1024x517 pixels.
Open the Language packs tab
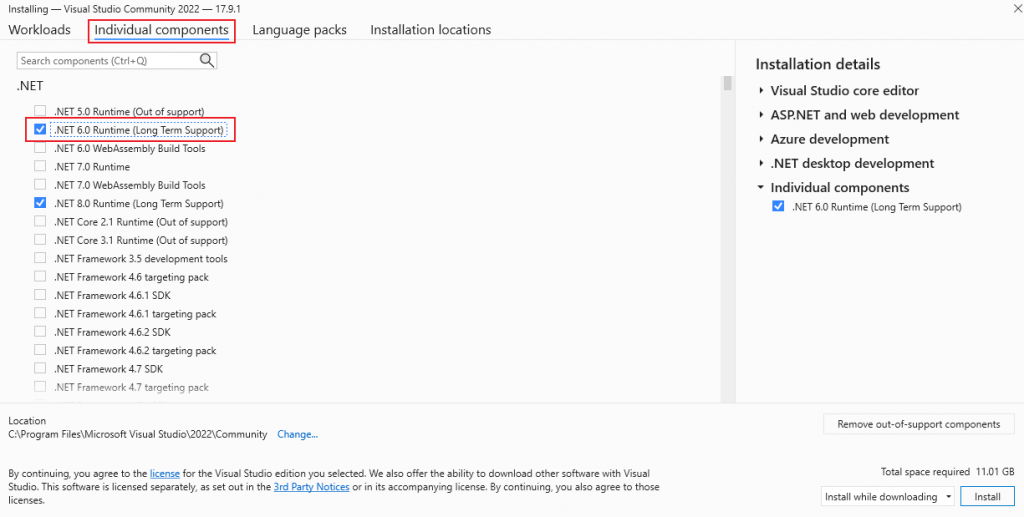(299, 30)
